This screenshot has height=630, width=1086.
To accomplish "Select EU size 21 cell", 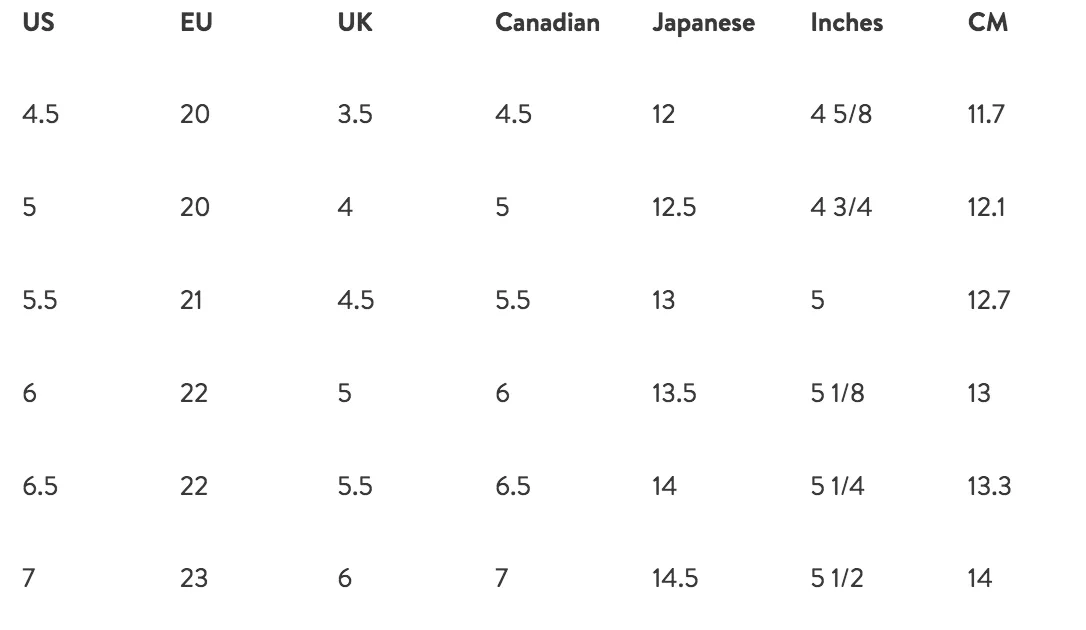I will pos(191,300).
